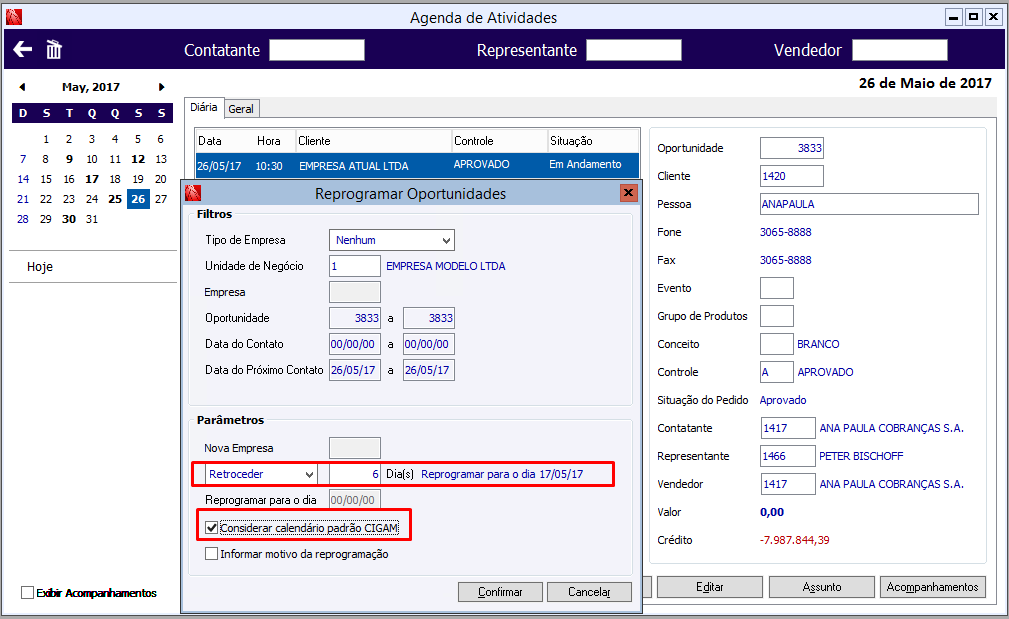Click the Evento field
This screenshot has width=1009, height=619.
(777, 288)
